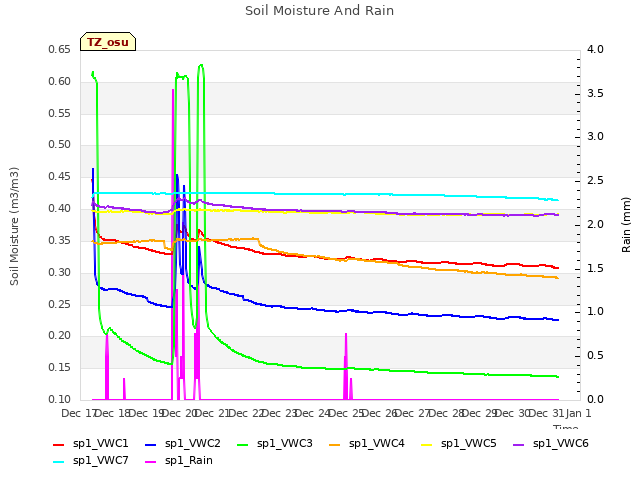The height and width of the screenshot is (480, 640).
Task: Click the orange sp1_VWC4 legend swatch
Action: (335, 445)
